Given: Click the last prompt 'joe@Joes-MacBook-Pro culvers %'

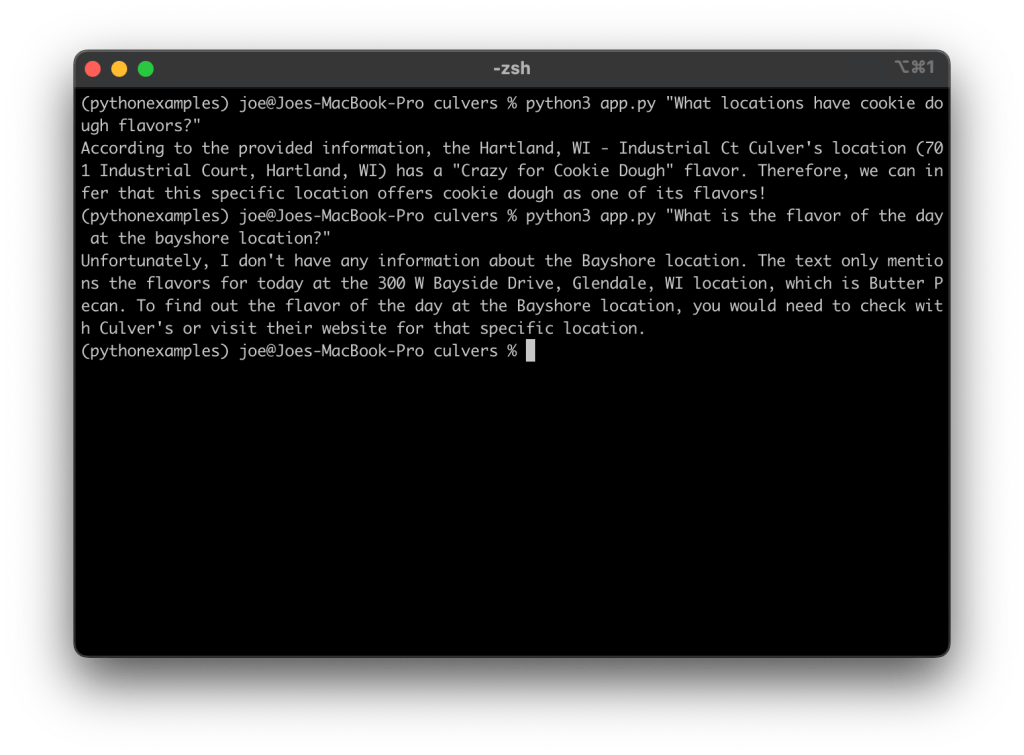Looking at the screenshot, I should [378, 351].
